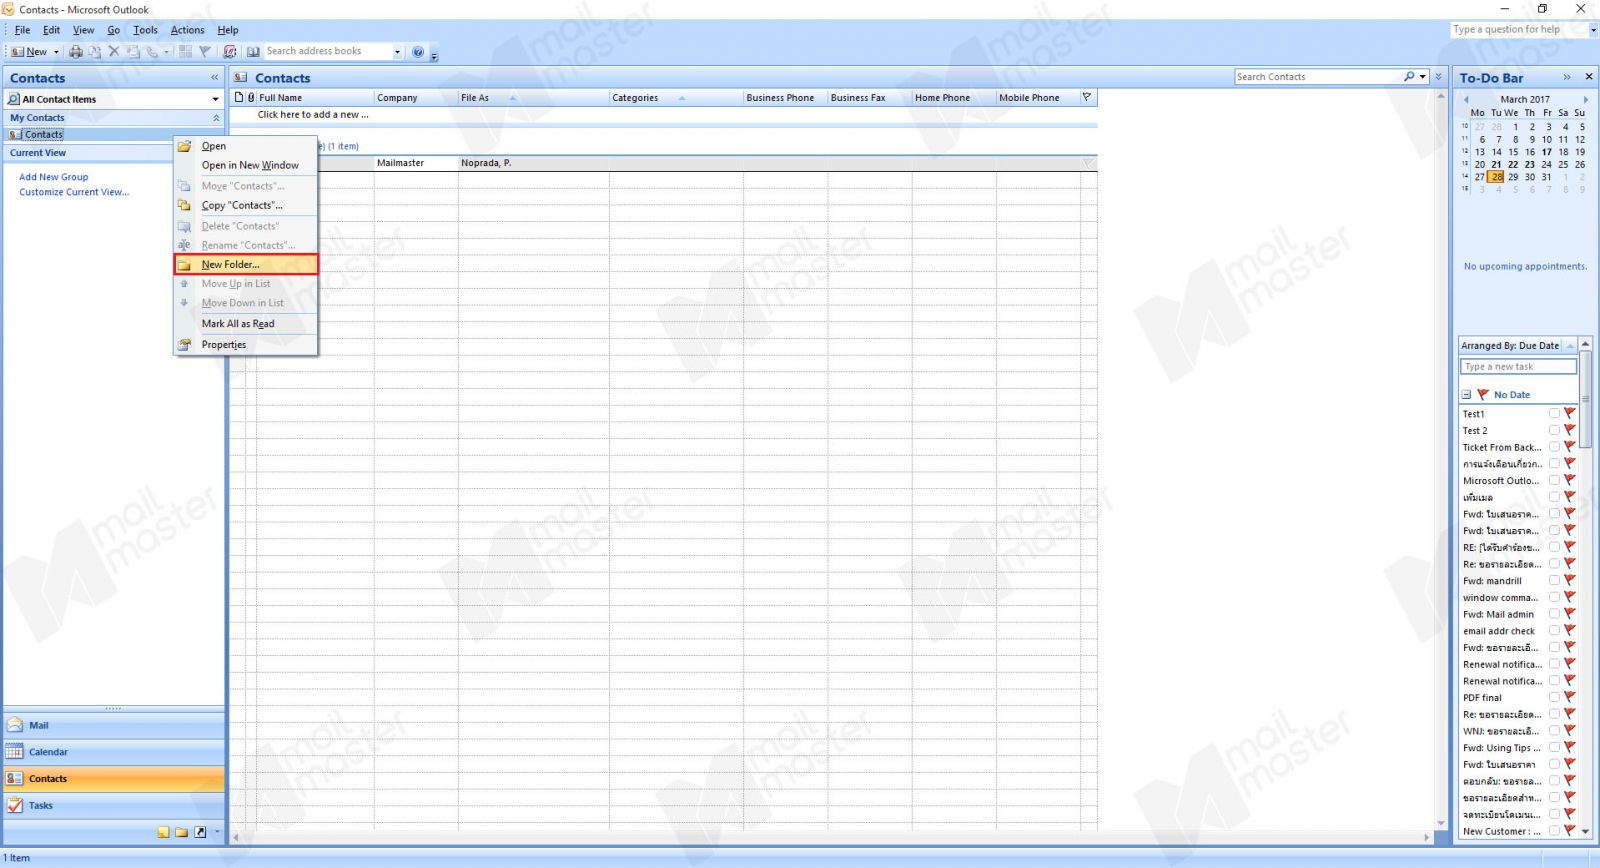Open the Tools menu
Image resolution: width=1600 pixels, height=868 pixels.
tap(145, 30)
